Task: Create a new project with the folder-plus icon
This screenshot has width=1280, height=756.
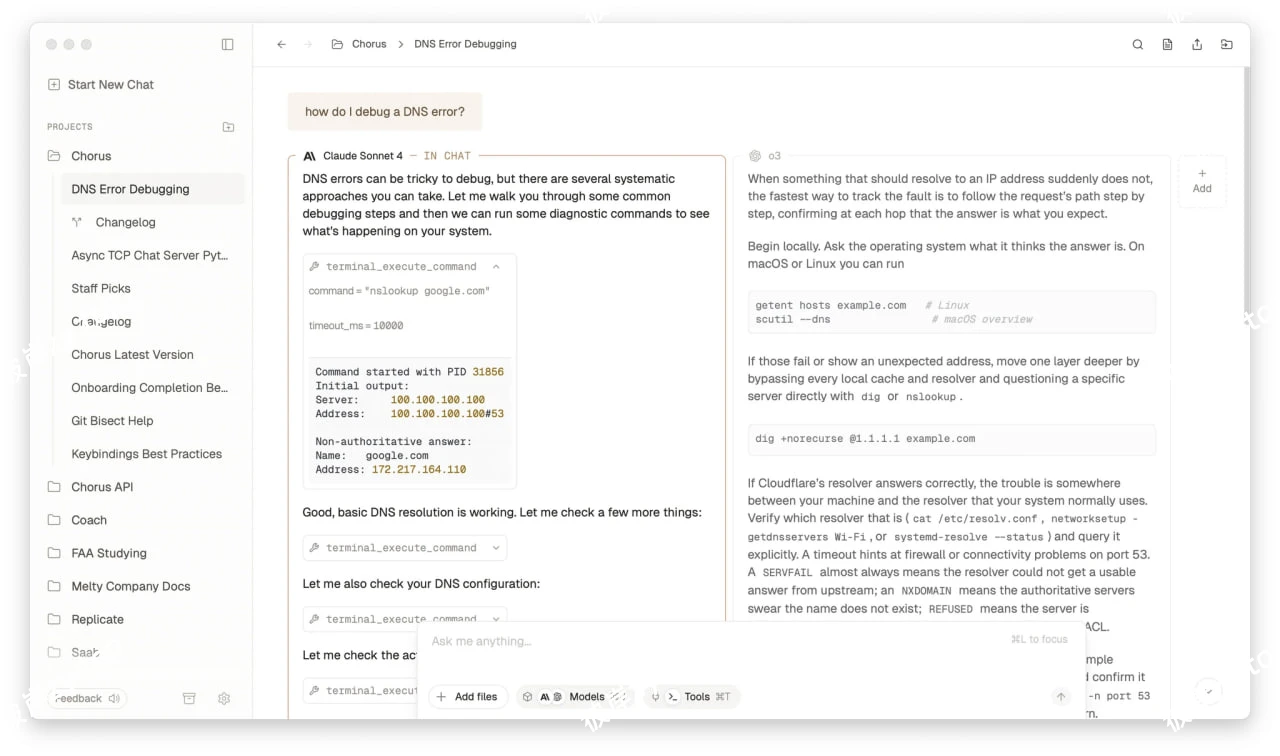Action: (228, 126)
